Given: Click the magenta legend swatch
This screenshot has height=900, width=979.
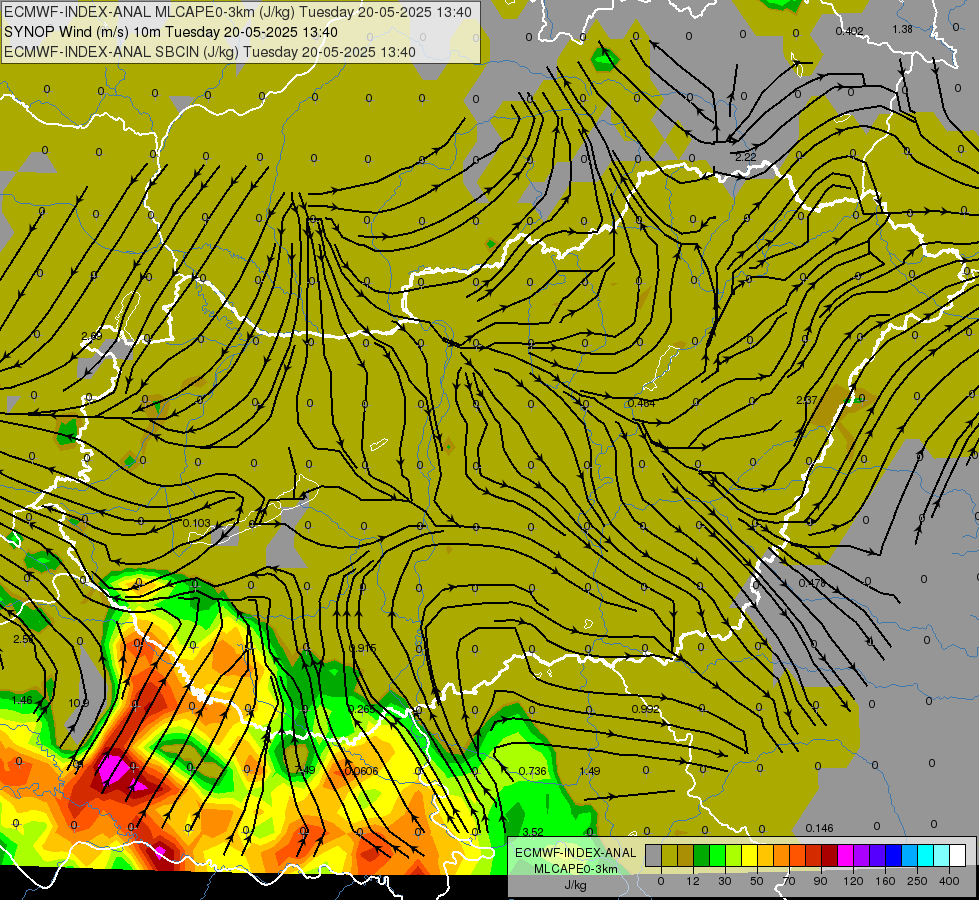Looking at the screenshot, I should [x=845, y=855].
